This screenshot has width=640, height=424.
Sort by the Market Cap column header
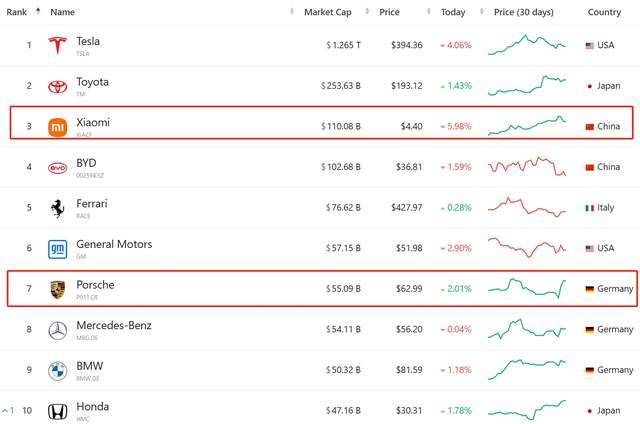[x=327, y=12]
